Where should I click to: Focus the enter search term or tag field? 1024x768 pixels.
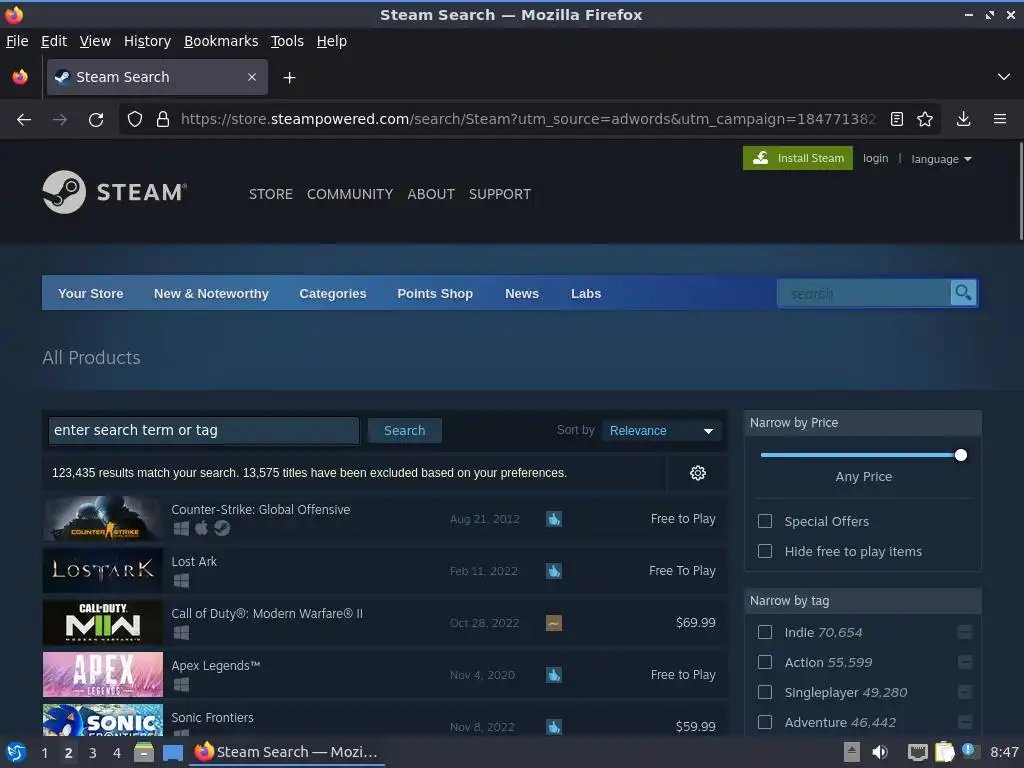[x=204, y=430]
